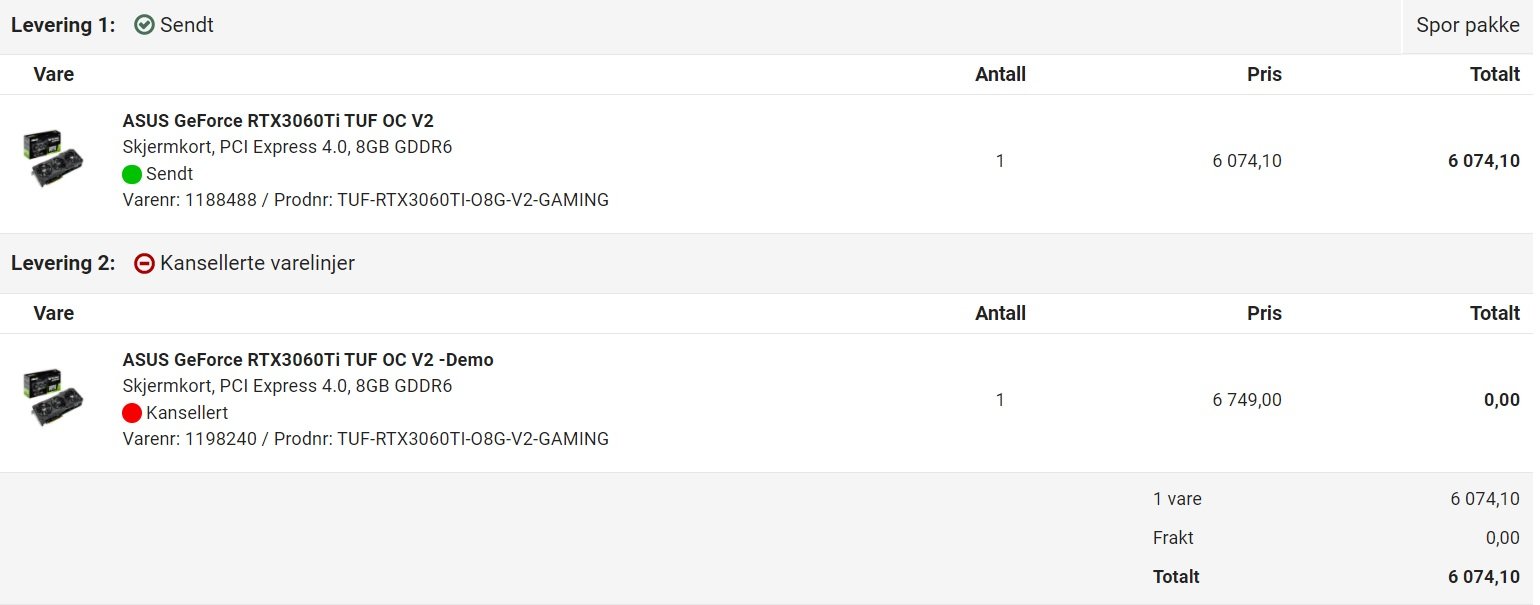Click the green Sendt status dot
1540x605 pixels.
click(132, 174)
